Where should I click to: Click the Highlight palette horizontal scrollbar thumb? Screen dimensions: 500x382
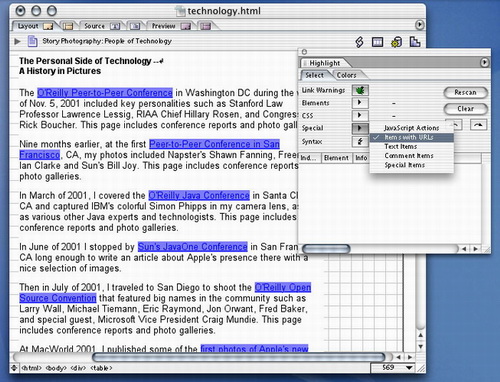coord(326,249)
